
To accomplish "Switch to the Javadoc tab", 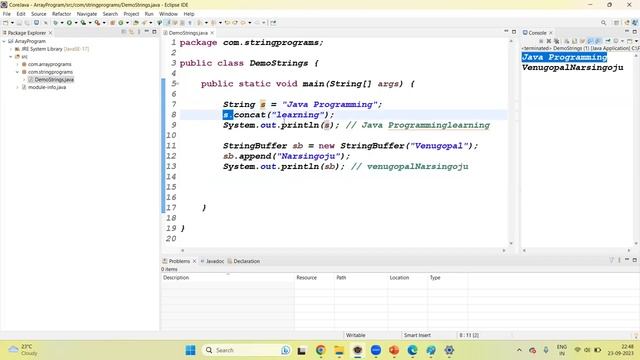I will coord(212,261).
